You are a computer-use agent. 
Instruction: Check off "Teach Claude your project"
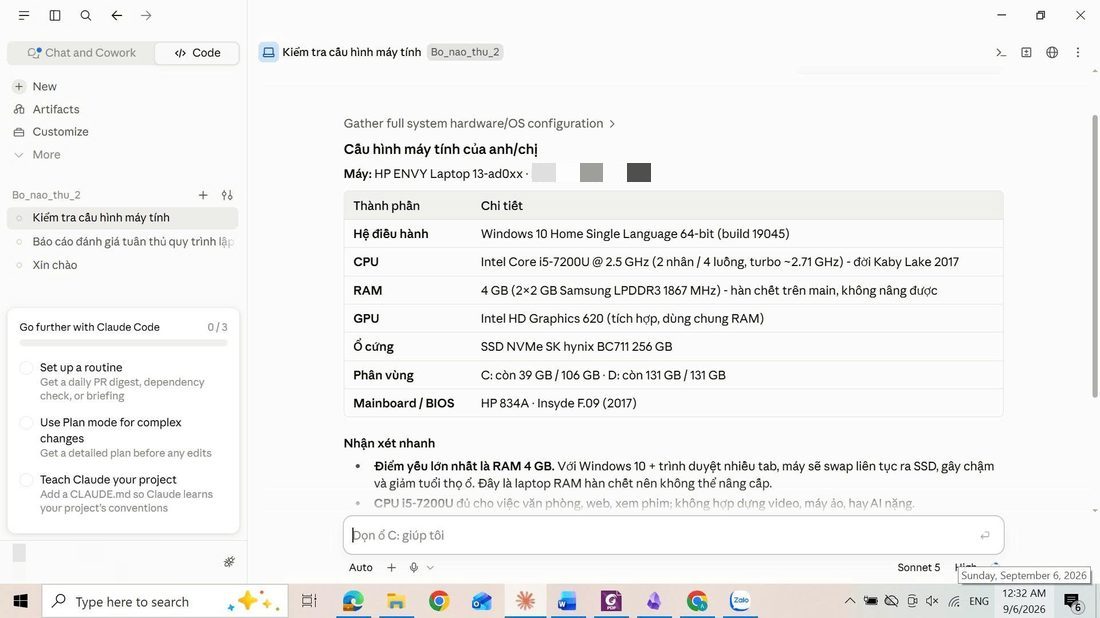tap(27, 480)
